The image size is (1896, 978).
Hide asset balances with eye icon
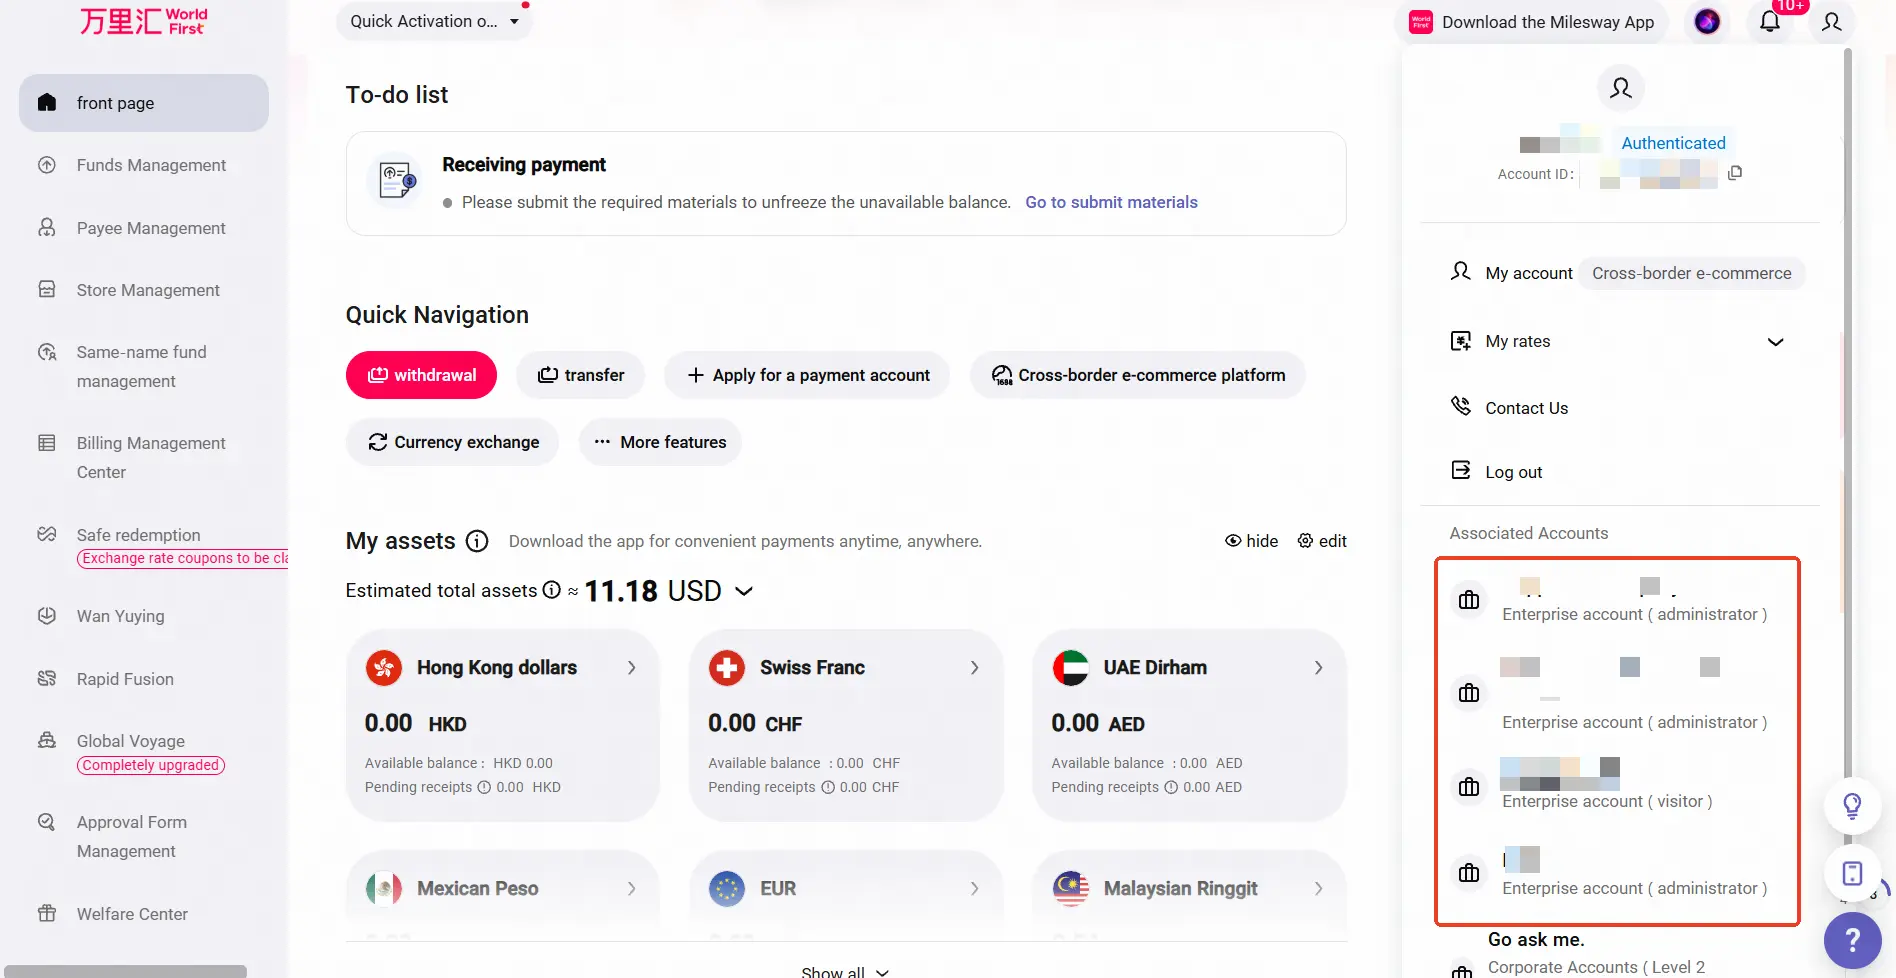pyautogui.click(x=1252, y=541)
